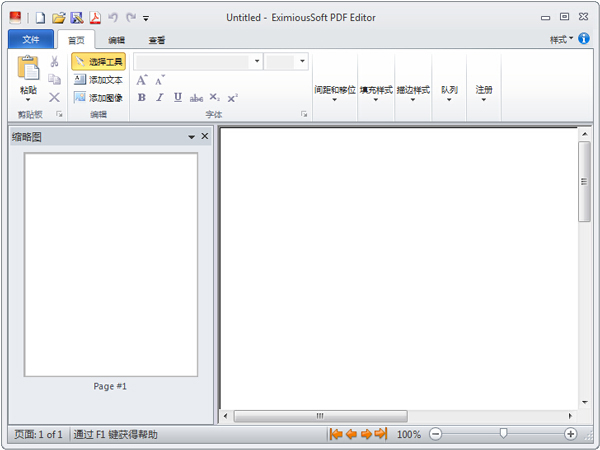Toggle Italic formatting

pos(160,98)
